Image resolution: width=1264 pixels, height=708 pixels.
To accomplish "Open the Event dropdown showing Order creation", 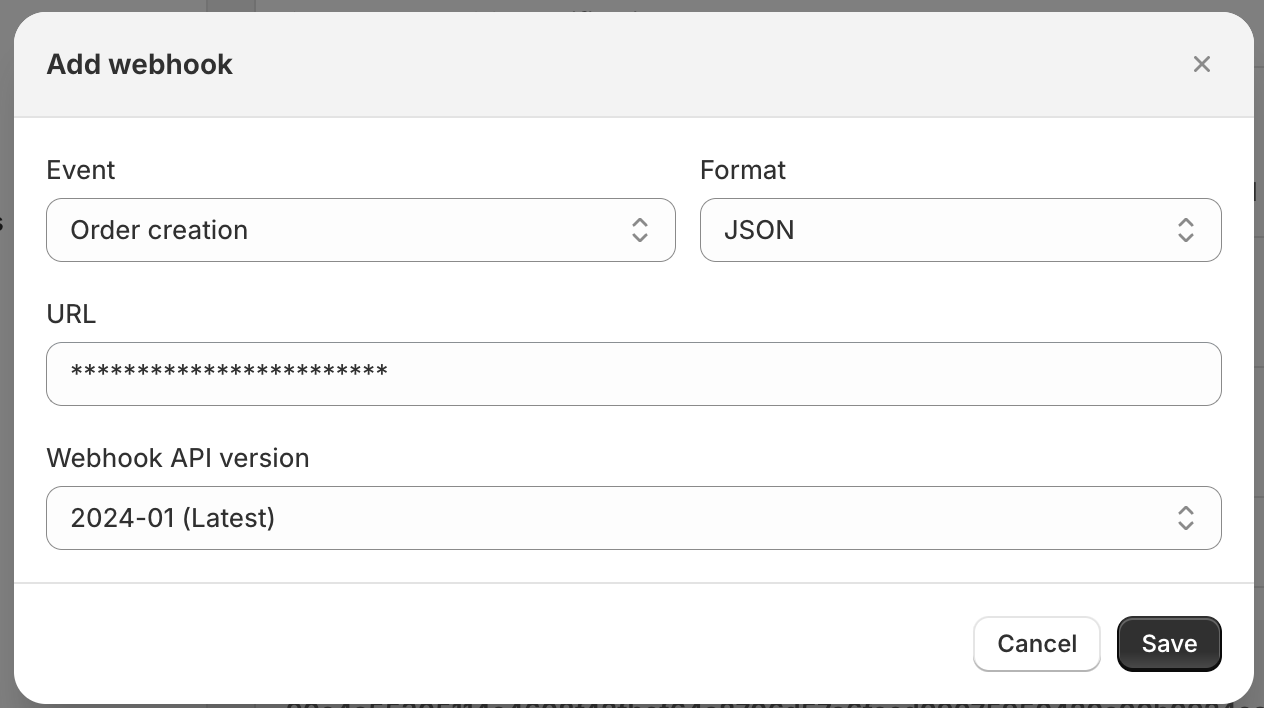I will (x=360, y=230).
